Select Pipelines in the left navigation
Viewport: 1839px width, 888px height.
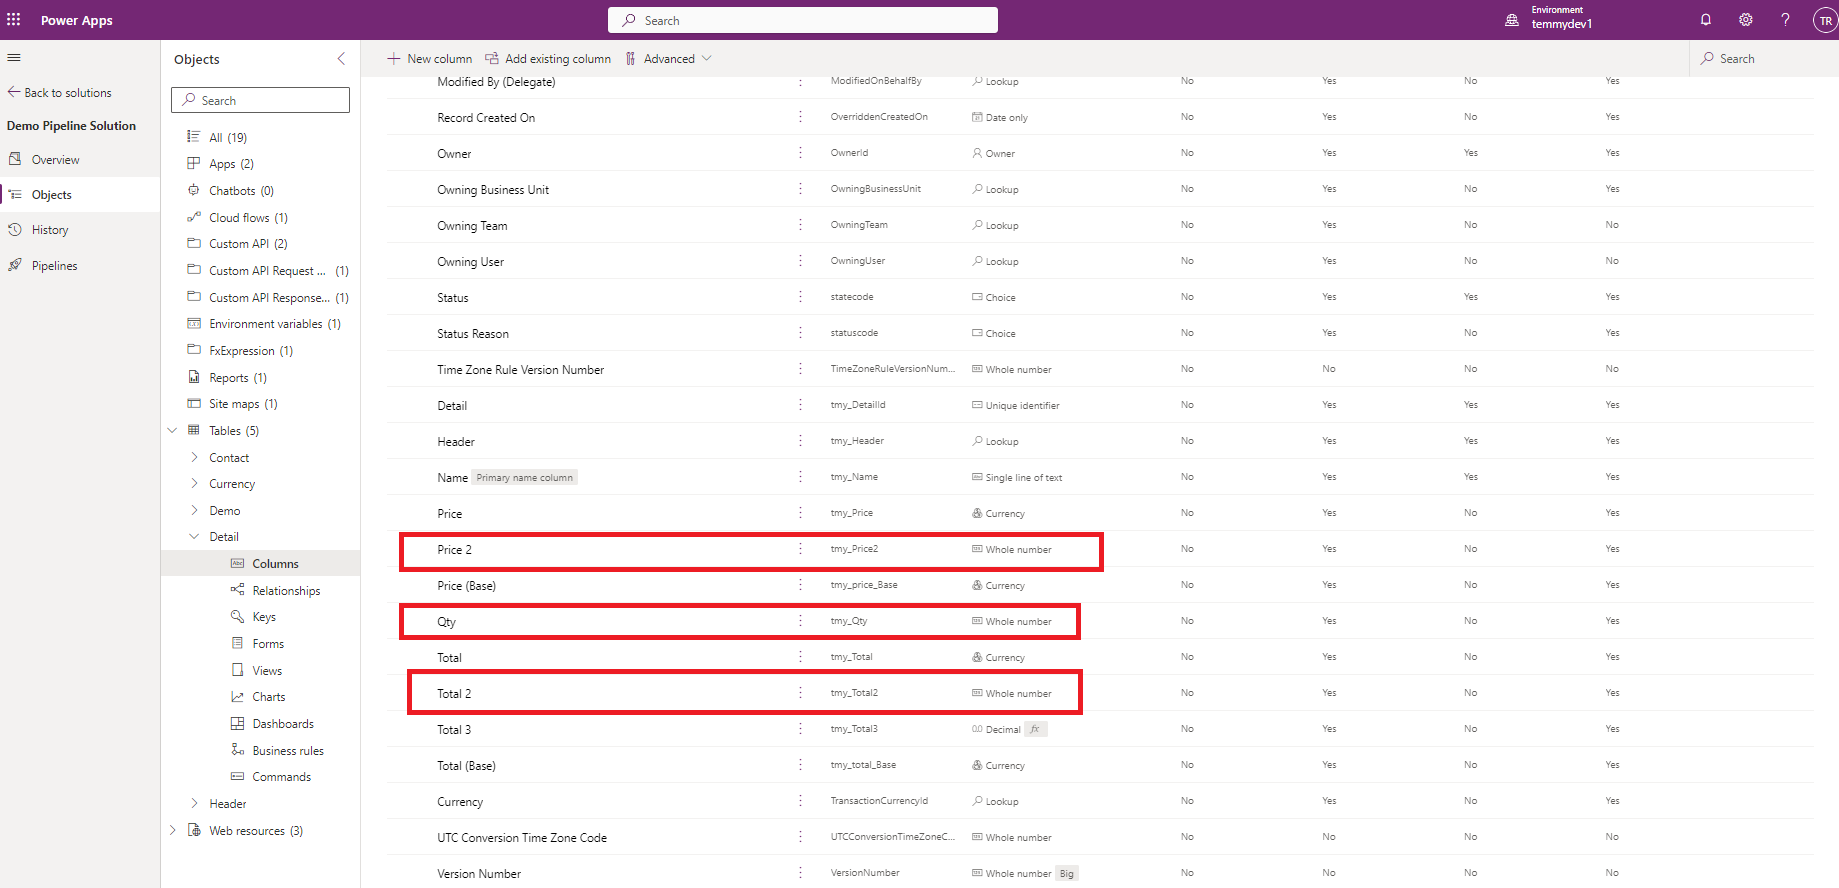click(x=80, y=265)
